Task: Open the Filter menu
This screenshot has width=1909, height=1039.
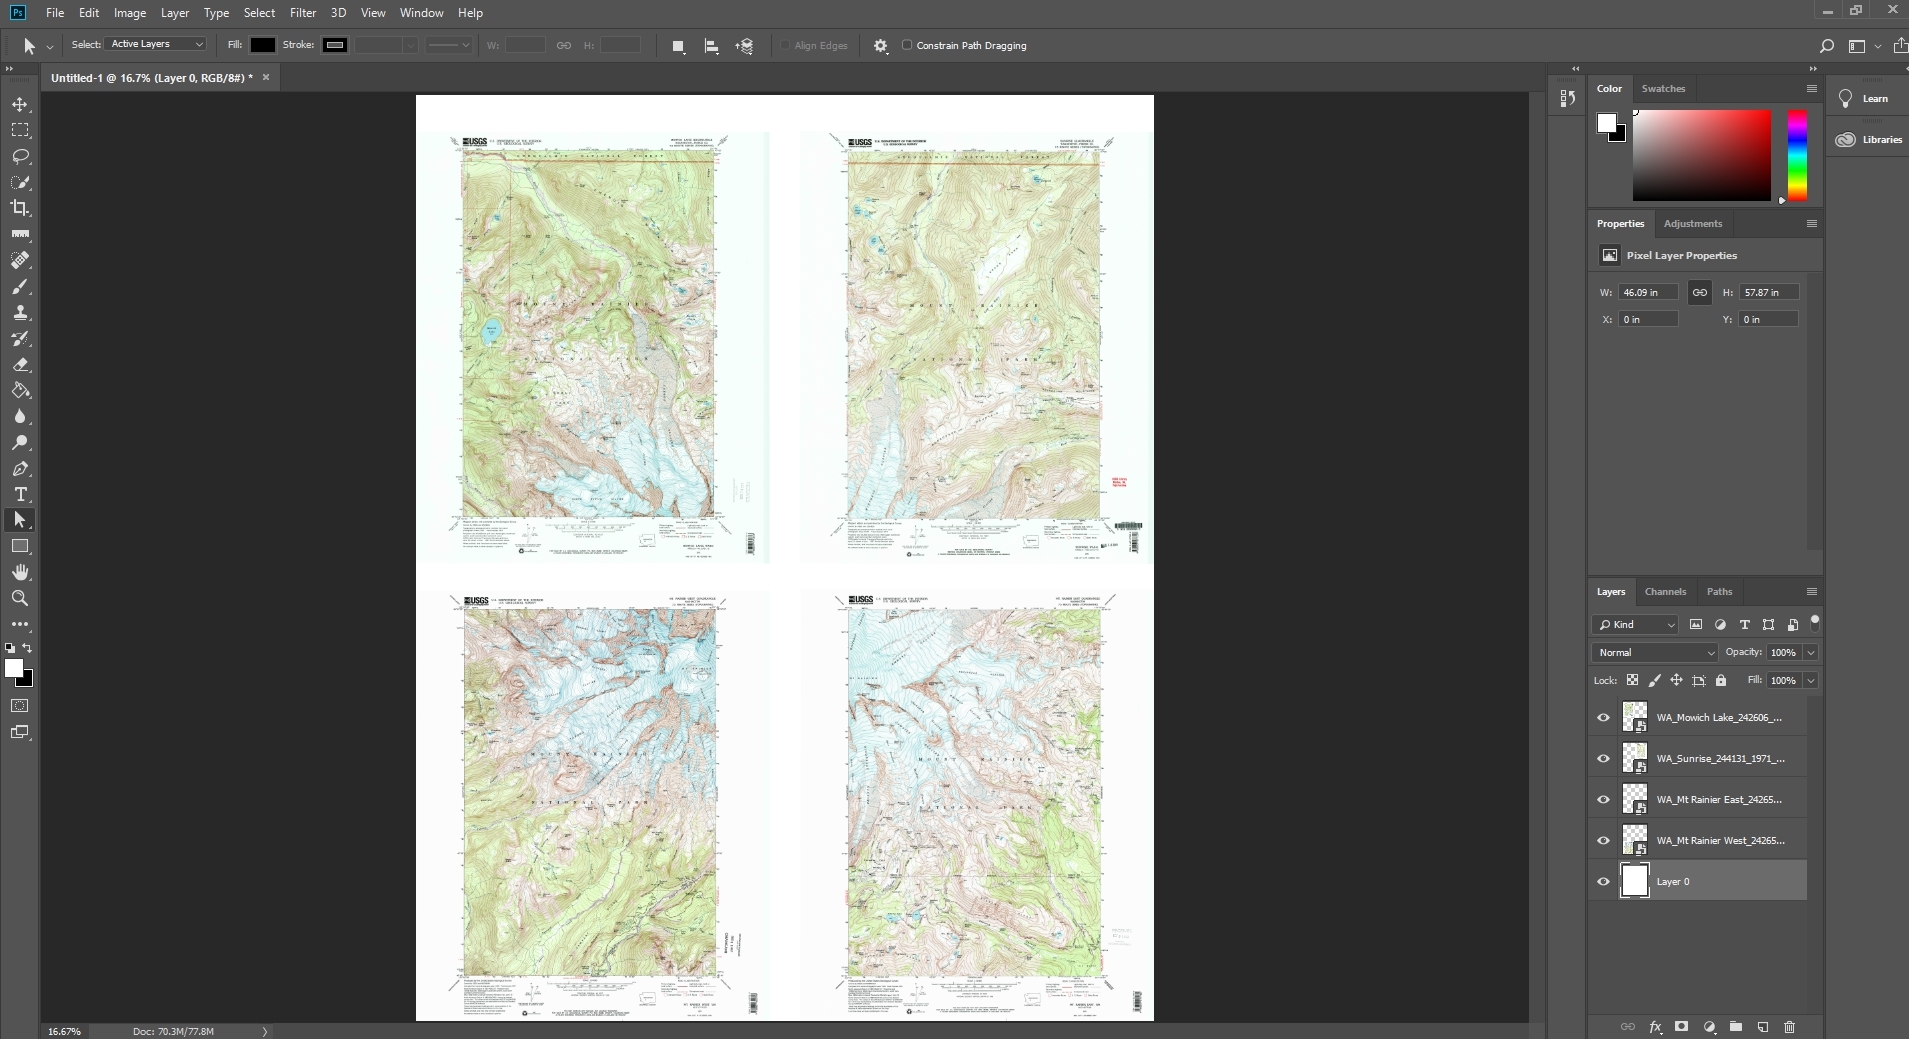Action: pos(302,12)
